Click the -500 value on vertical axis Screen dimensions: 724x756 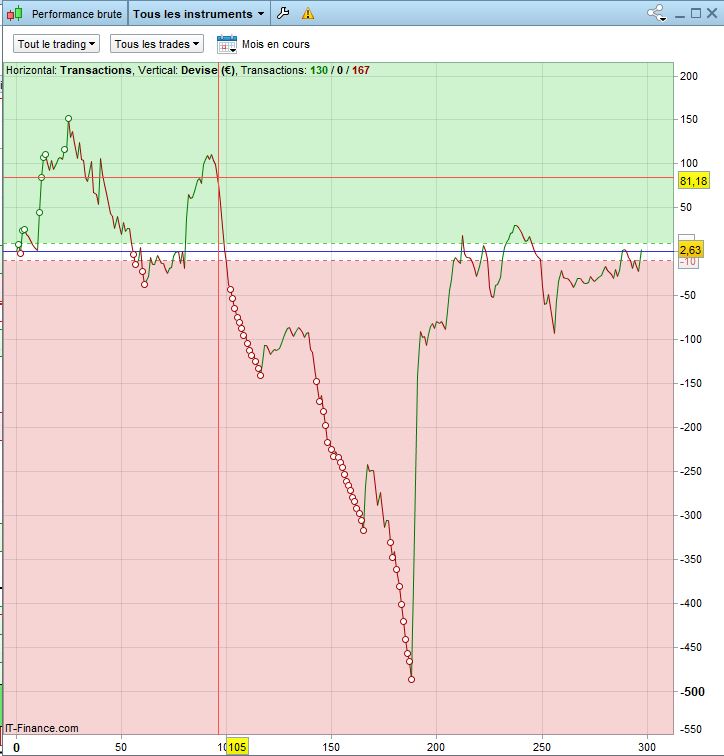click(x=692, y=691)
